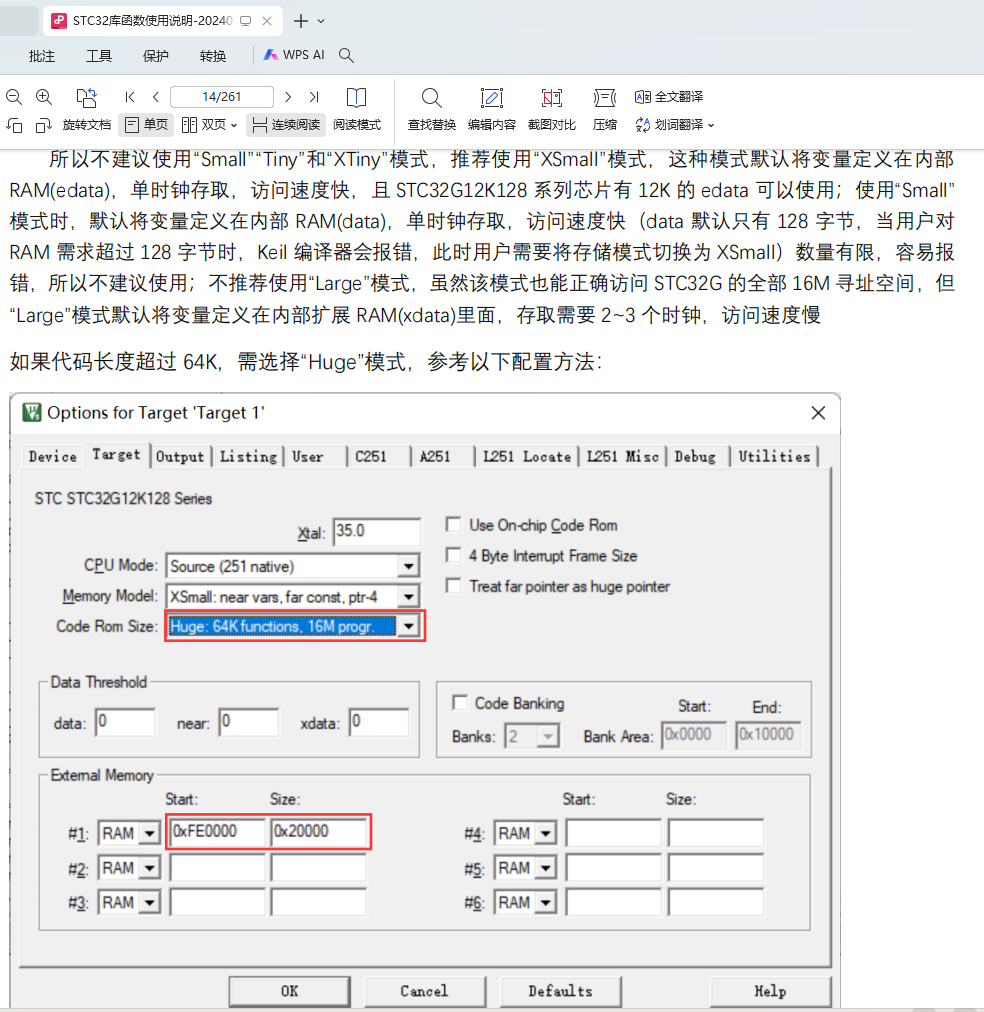Viewport: 984px width, 1012px height.
Task: Select Double Page (双页) view
Action: (210, 125)
